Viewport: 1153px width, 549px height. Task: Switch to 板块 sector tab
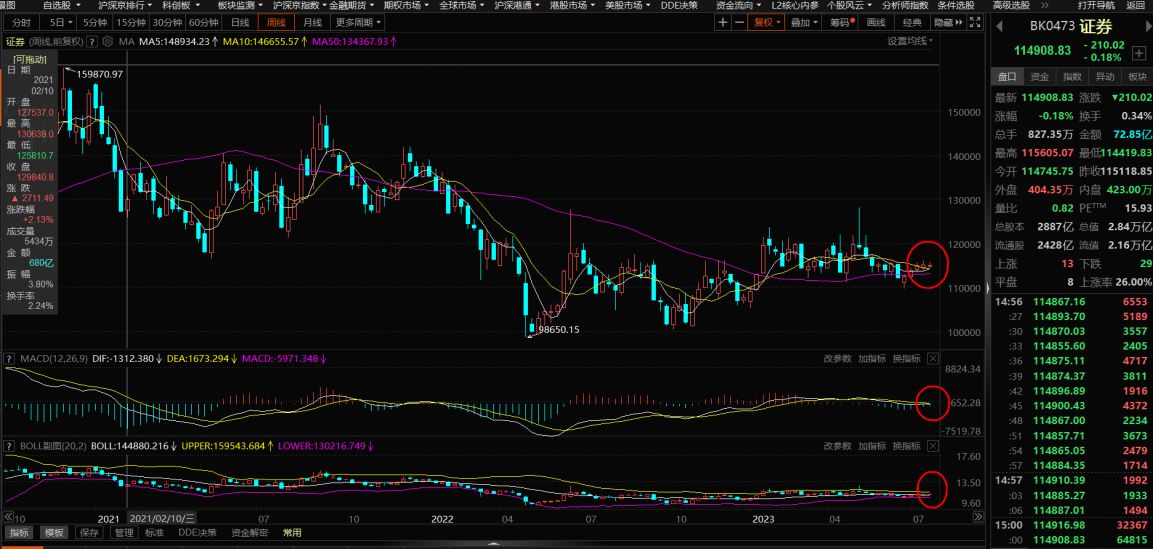(x=1137, y=76)
